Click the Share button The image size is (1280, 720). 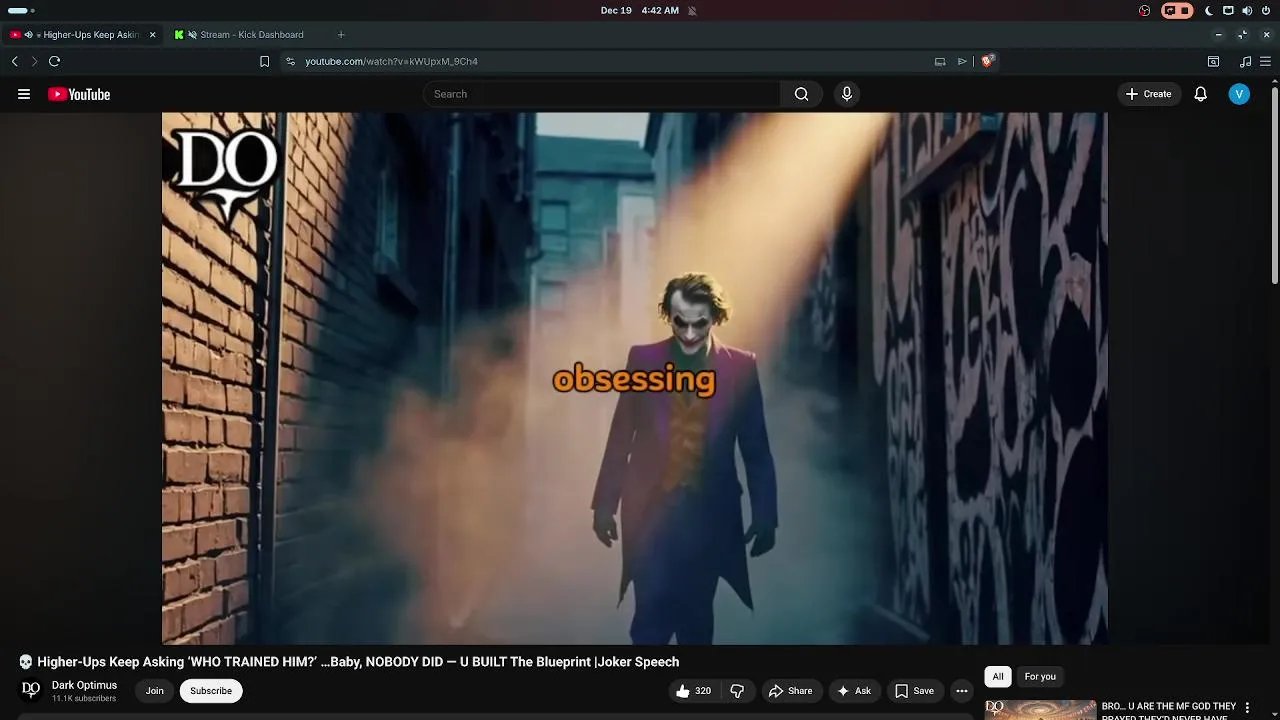pyautogui.click(x=790, y=691)
